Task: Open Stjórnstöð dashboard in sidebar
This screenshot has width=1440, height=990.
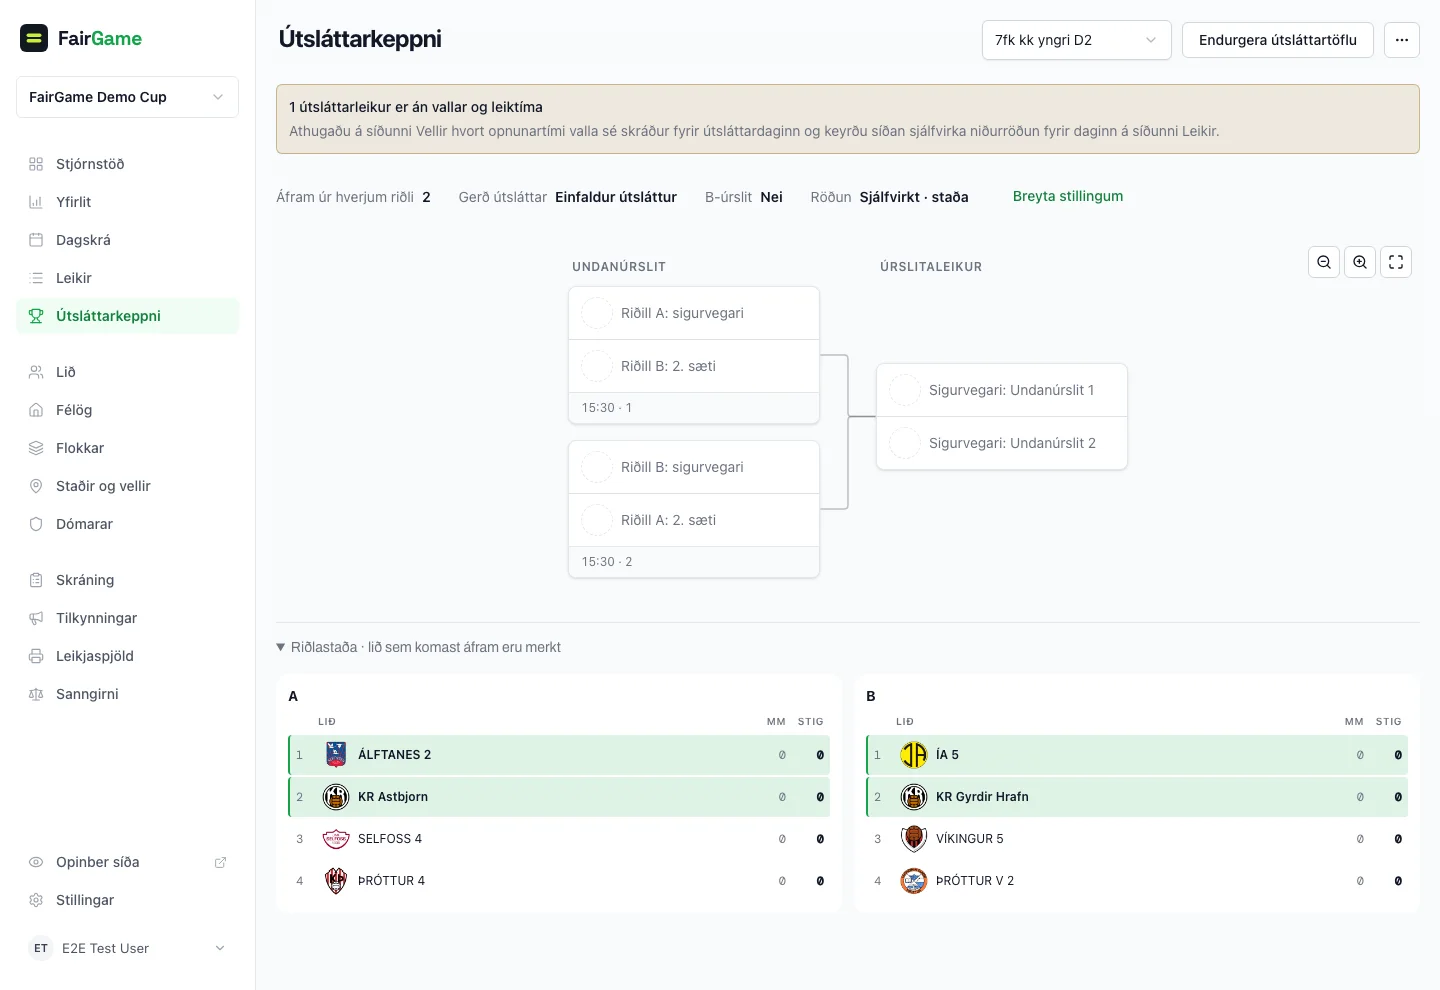Action: [127, 164]
